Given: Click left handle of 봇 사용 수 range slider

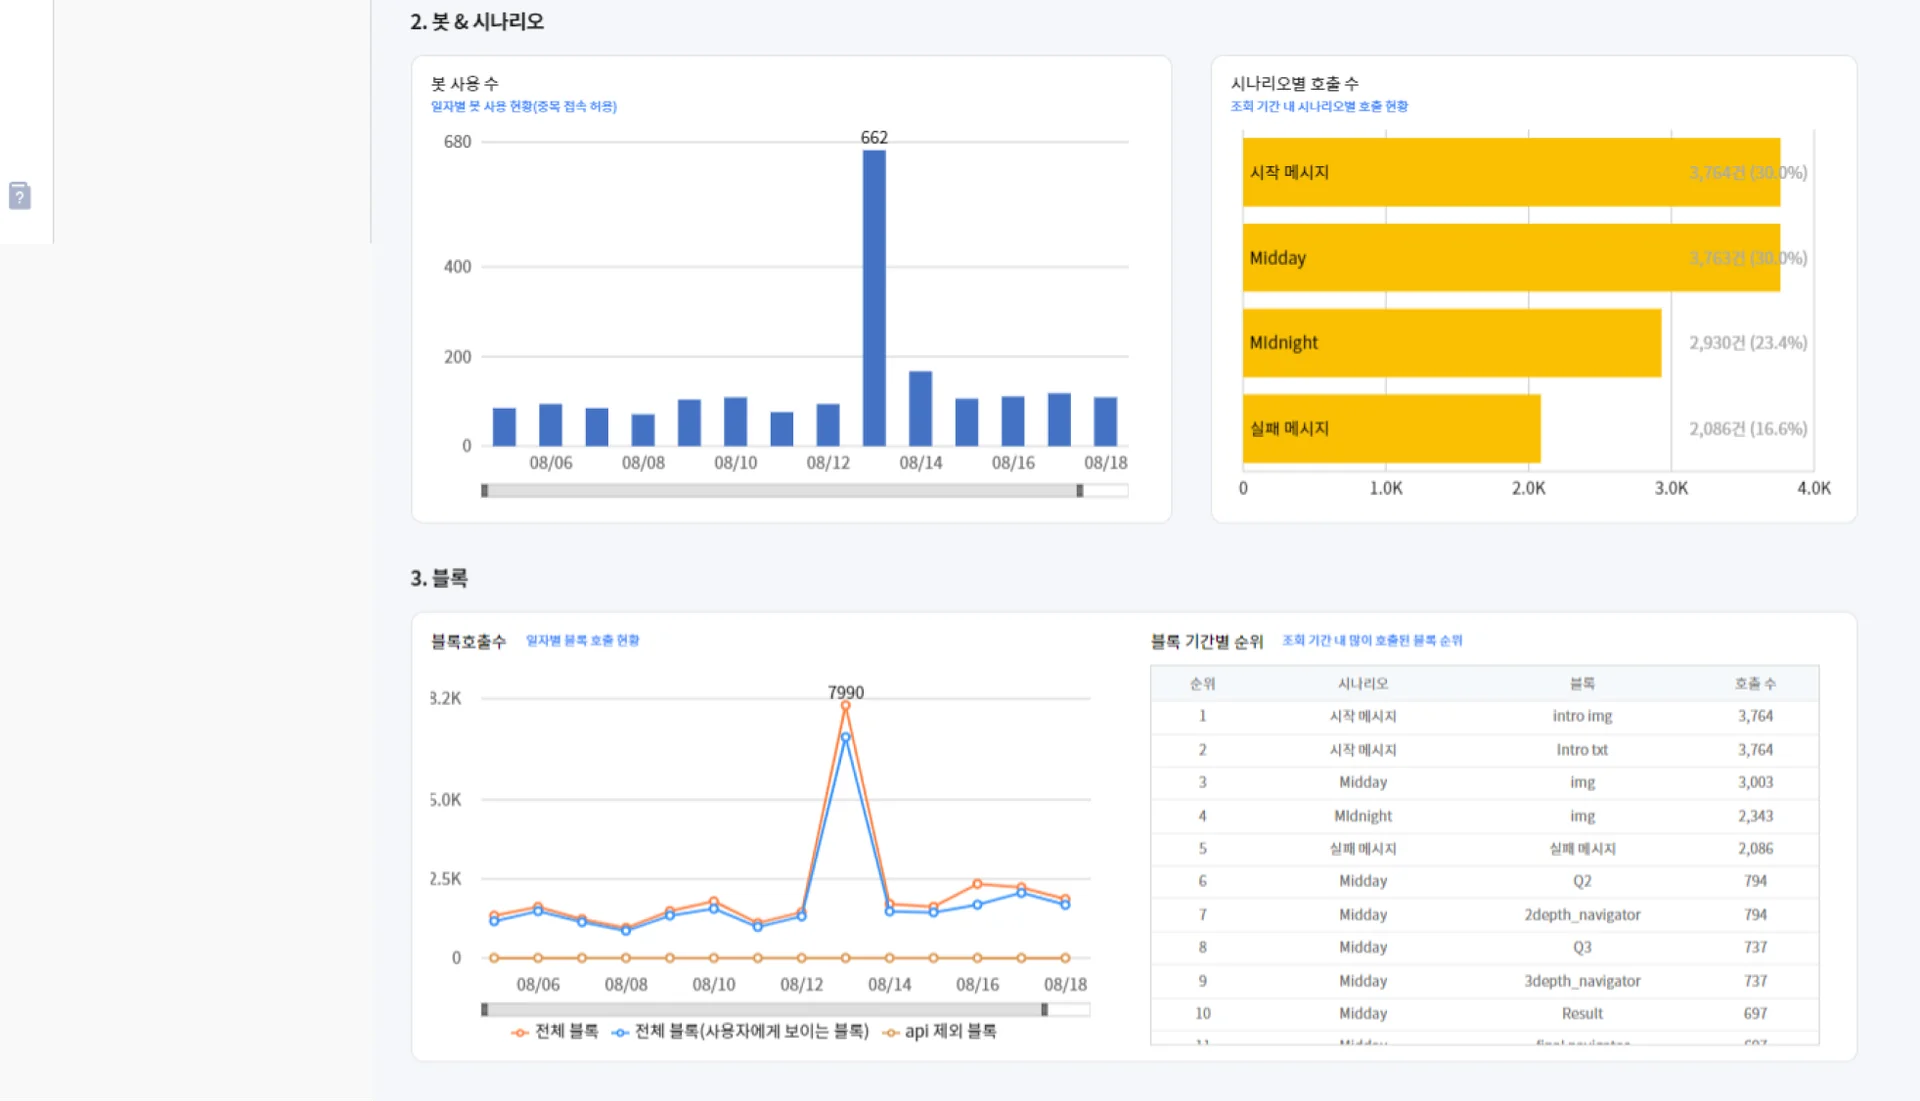Looking at the screenshot, I should point(485,491).
